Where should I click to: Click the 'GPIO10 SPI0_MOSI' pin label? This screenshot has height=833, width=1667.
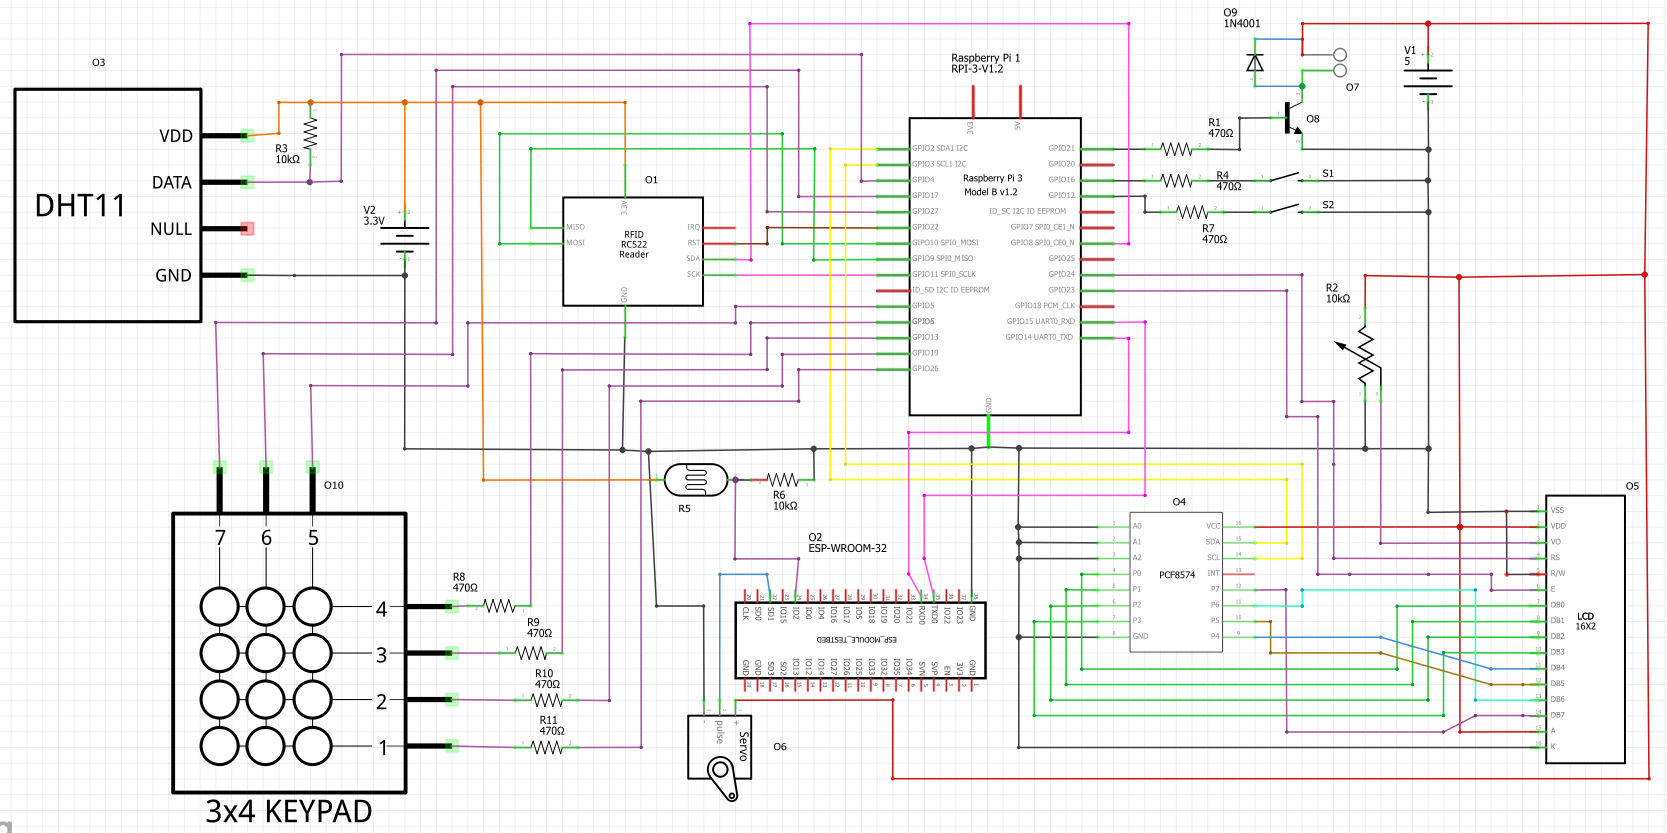(945, 243)
